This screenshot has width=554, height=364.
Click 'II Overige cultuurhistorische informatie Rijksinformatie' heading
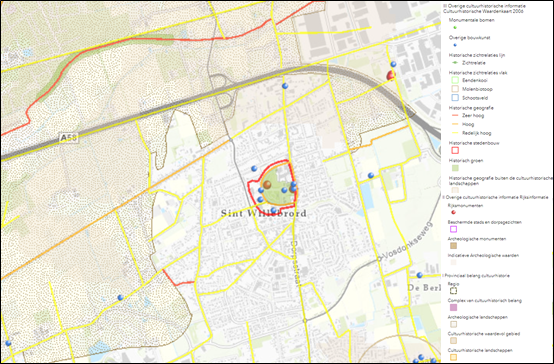point(495,197)
